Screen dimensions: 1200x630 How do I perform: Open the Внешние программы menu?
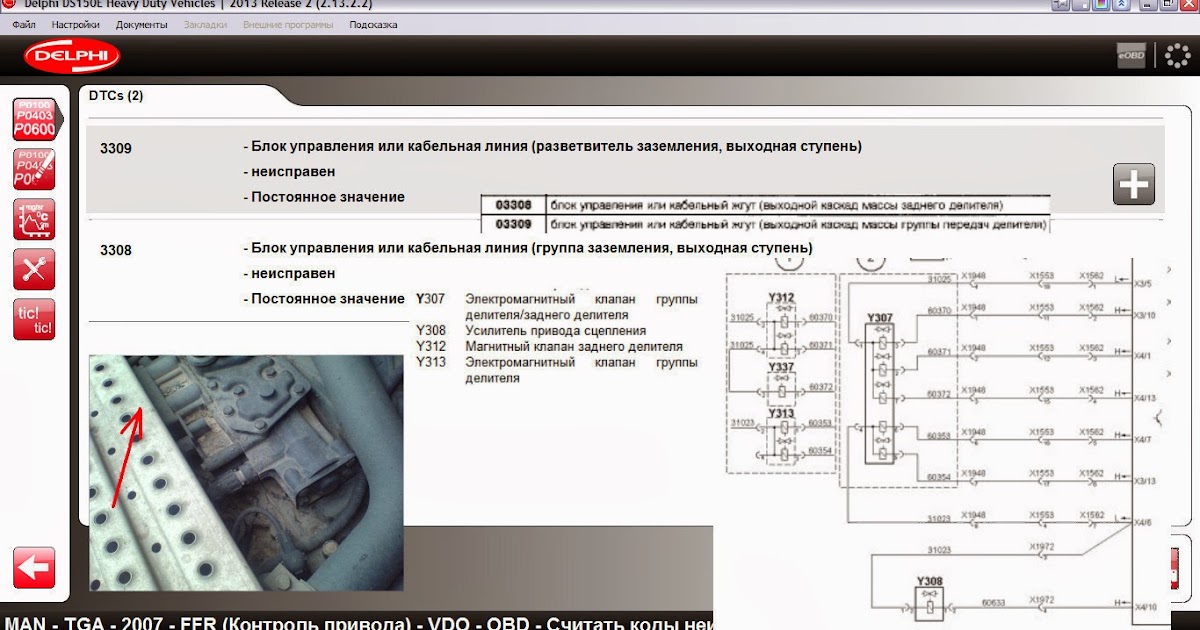288,24
